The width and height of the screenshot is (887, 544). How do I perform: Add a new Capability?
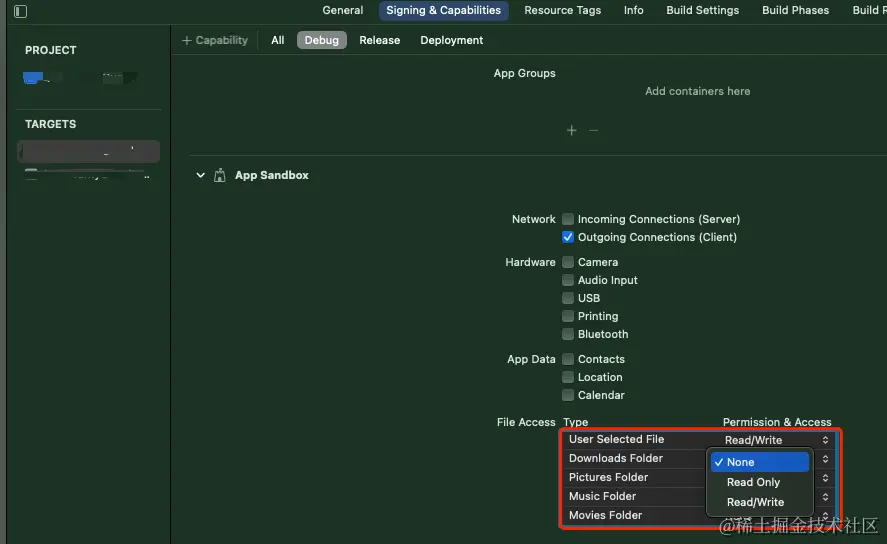pyautogui.click(x=214, y=40)
